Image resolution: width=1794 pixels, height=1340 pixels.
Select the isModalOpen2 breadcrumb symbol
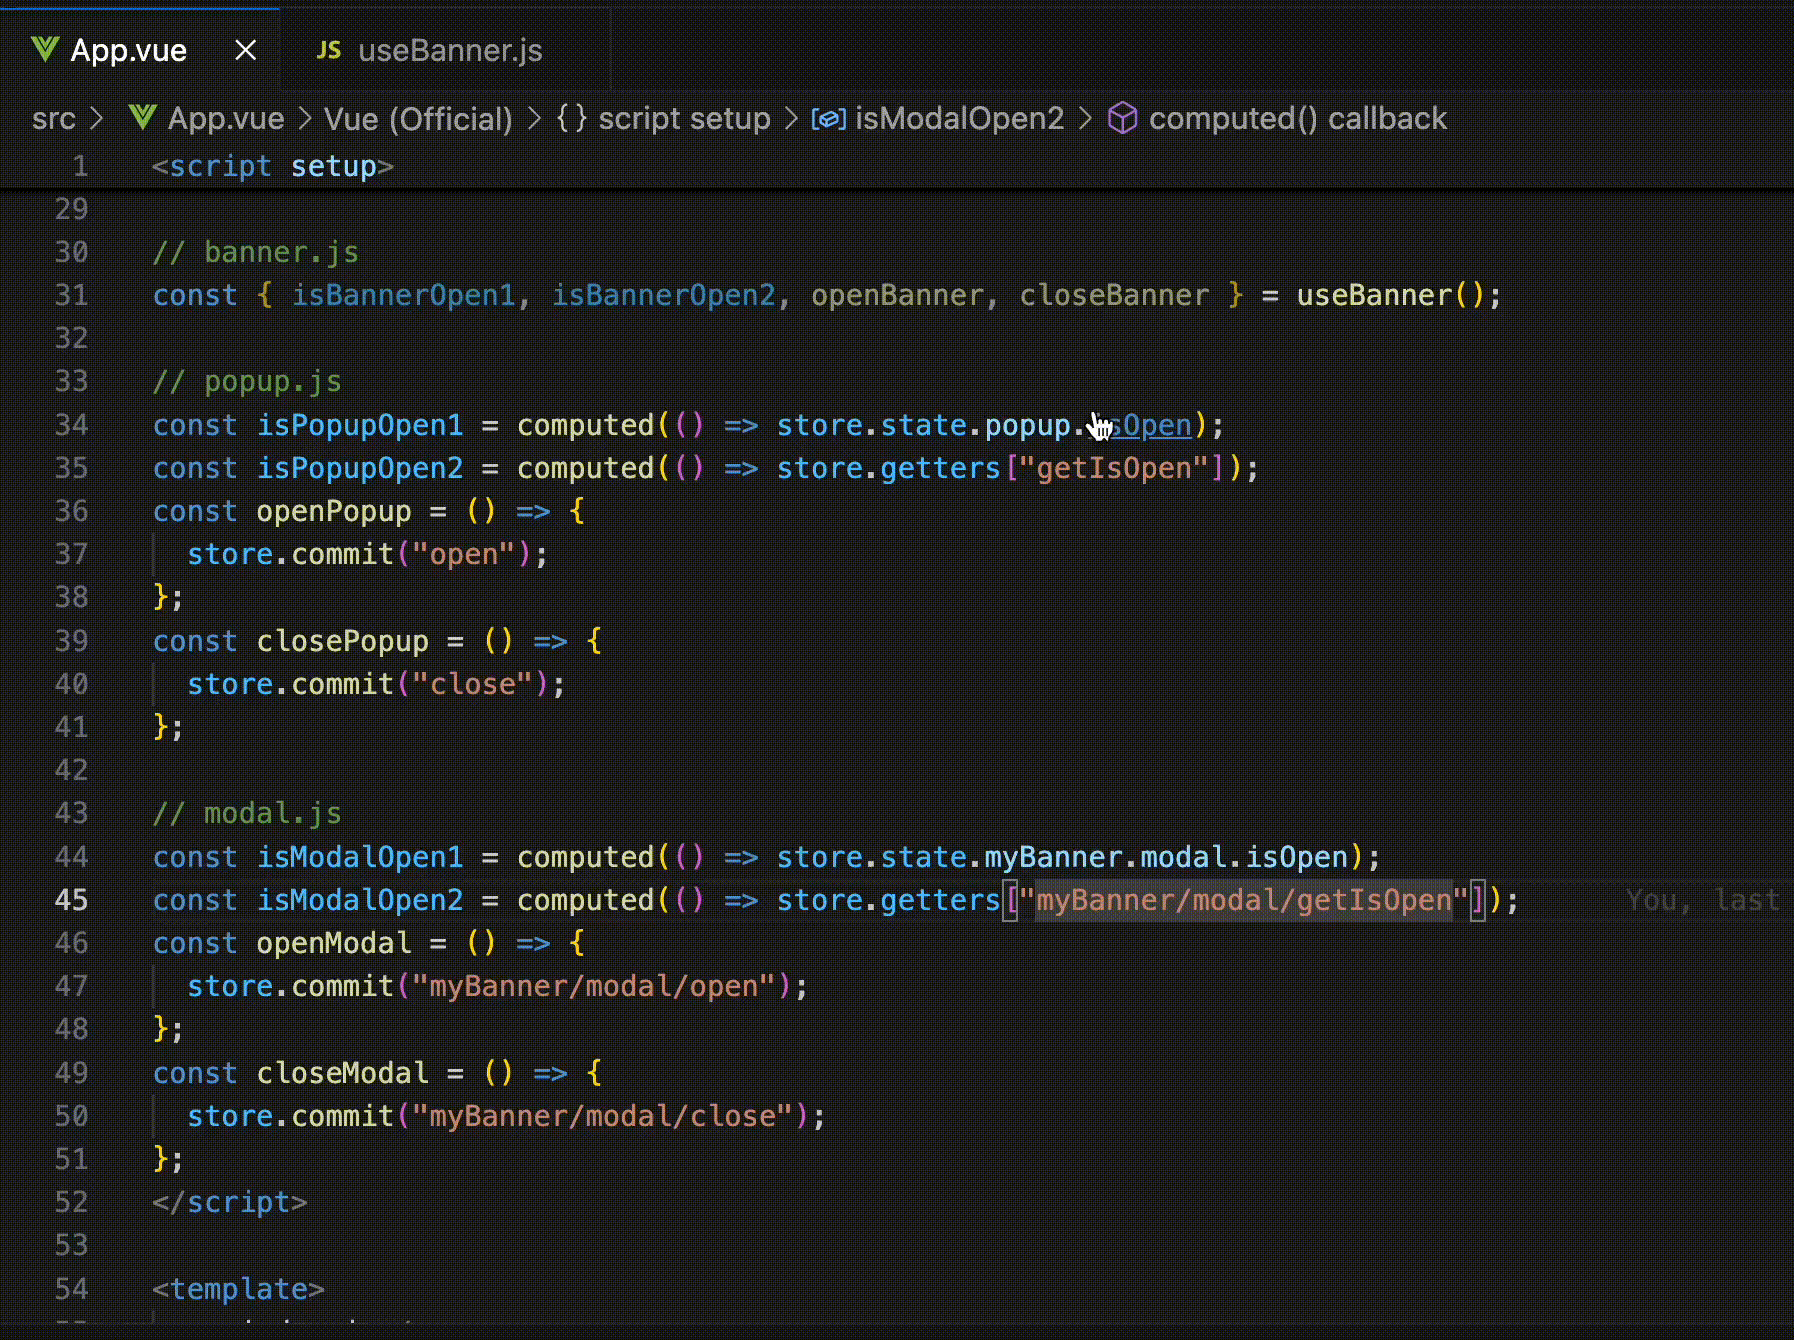[960, 119]
